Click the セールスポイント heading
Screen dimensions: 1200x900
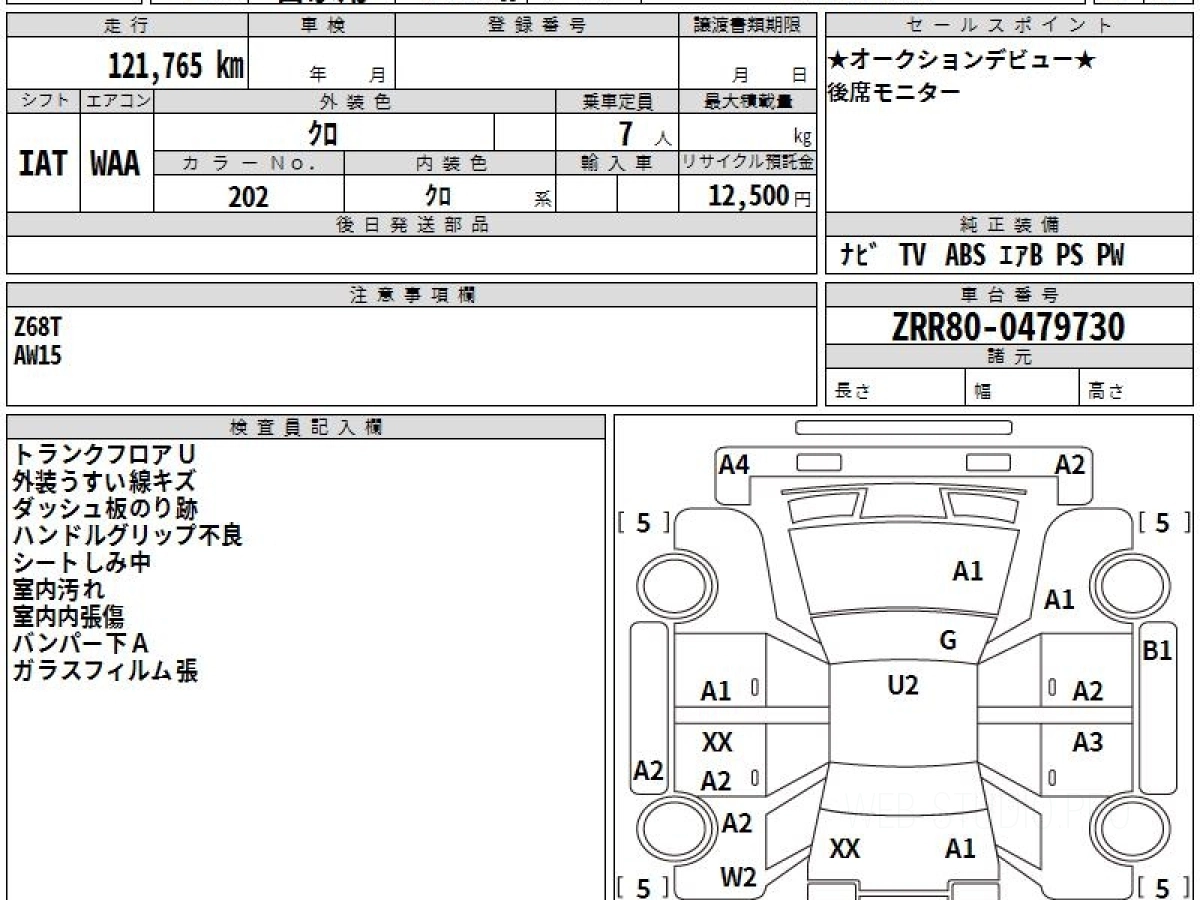point(1009,26)
